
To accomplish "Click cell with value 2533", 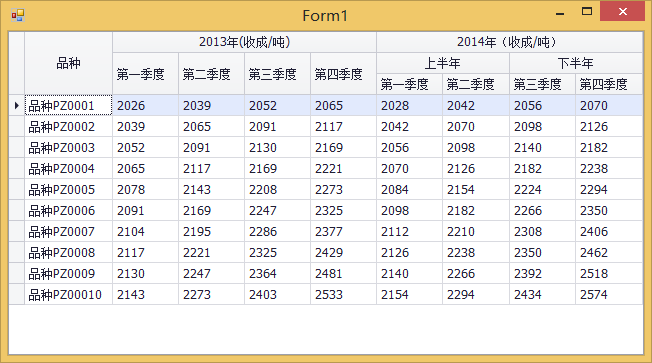I will [343, 294].
